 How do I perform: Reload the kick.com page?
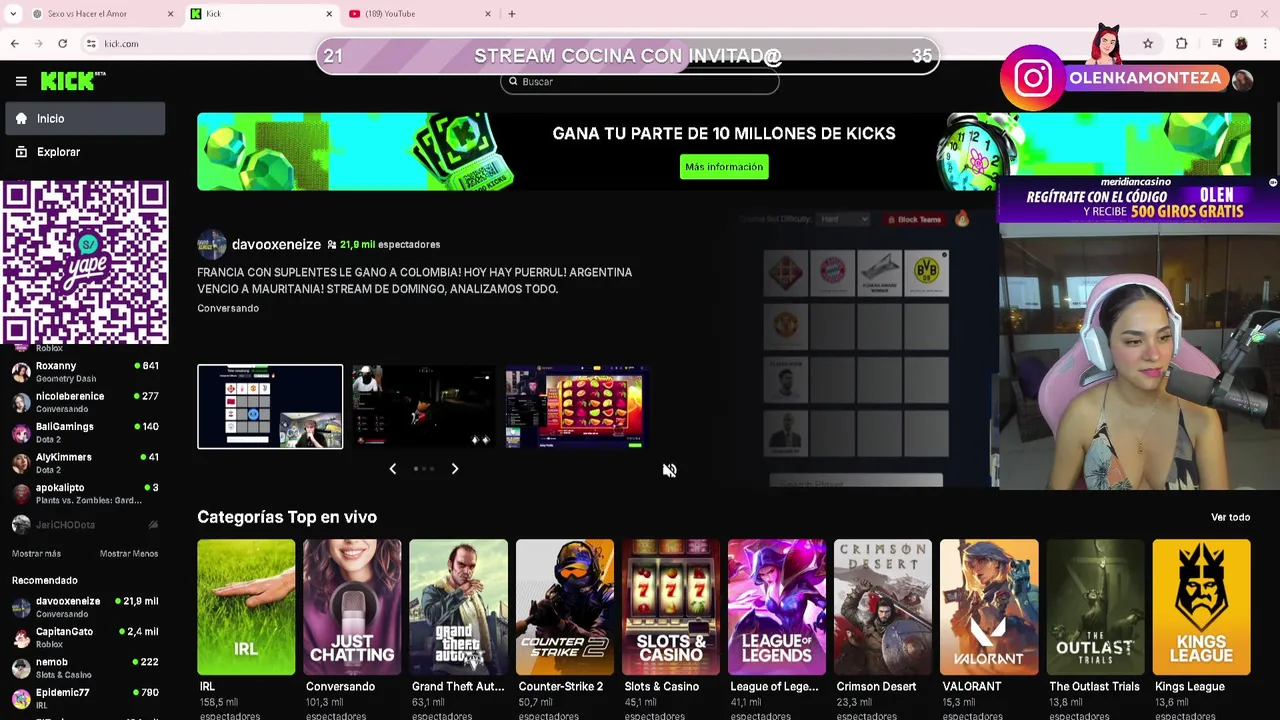(62, 44)
